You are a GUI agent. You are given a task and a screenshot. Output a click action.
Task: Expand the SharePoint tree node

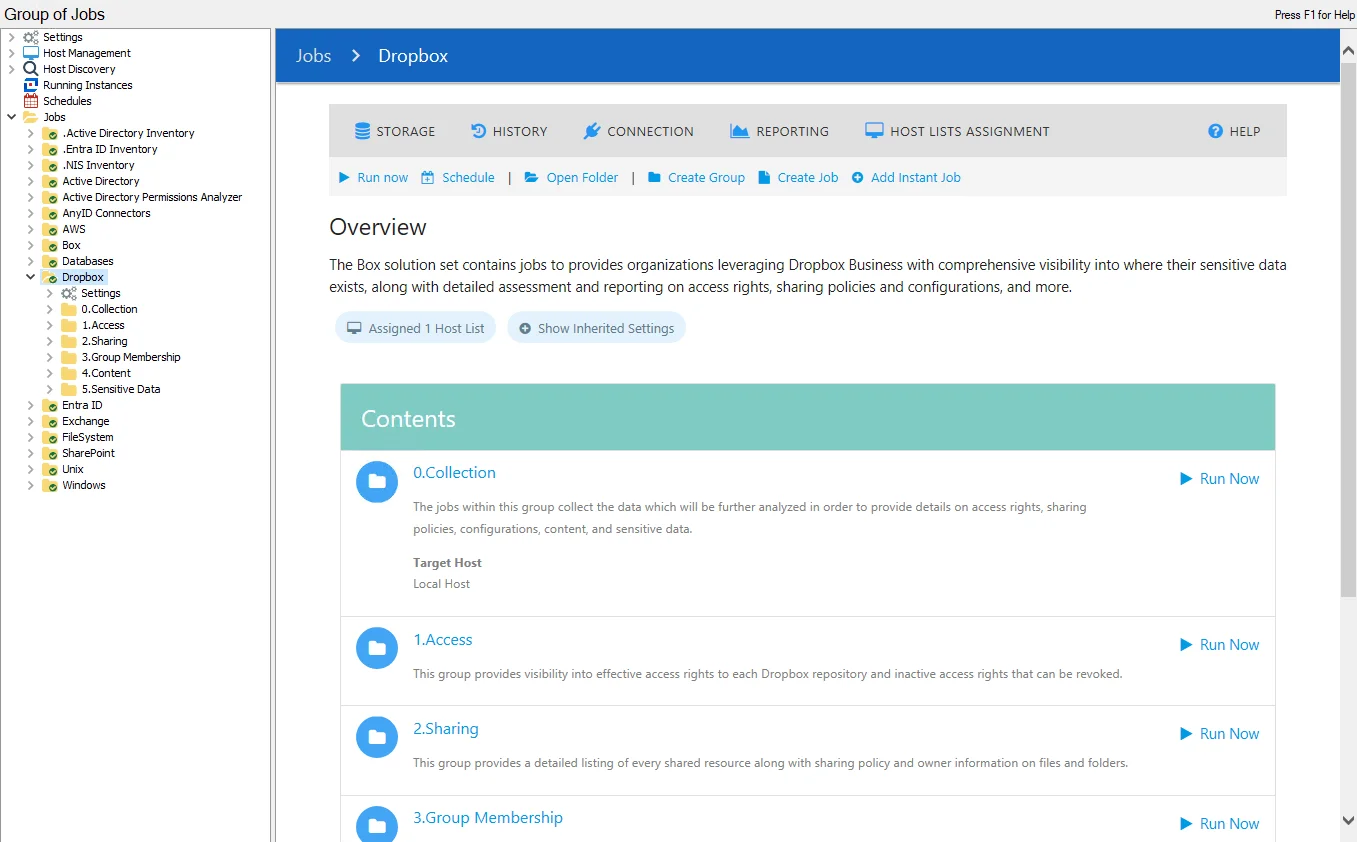30,453
